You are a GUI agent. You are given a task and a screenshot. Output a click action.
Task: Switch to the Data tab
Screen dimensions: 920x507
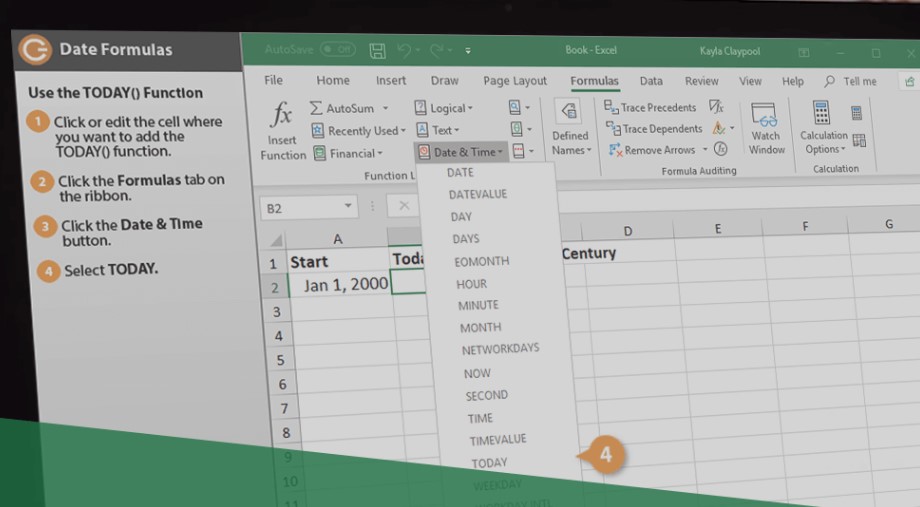(651, 81)
